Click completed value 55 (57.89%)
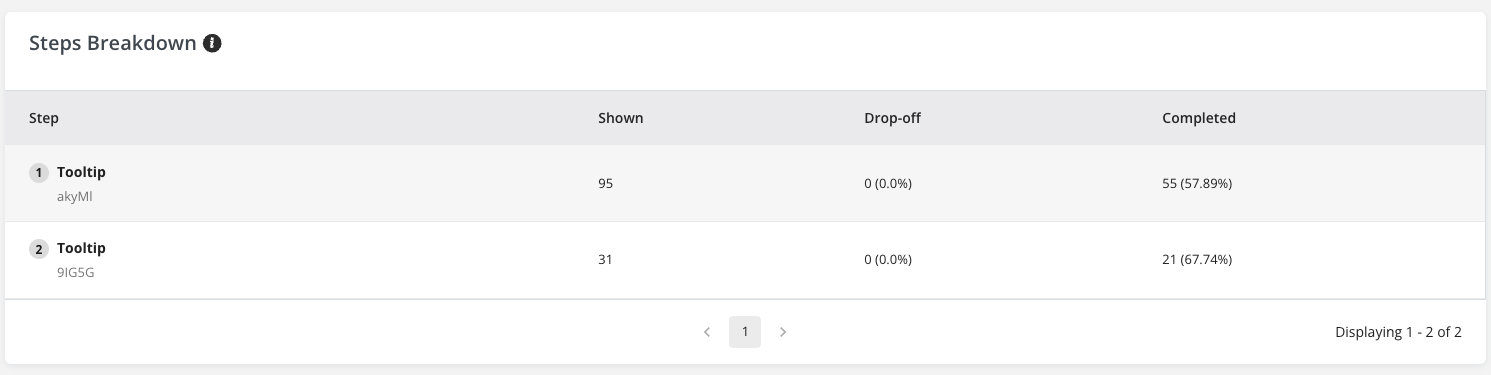1491x375 pixels. (x=1197, y=184)
